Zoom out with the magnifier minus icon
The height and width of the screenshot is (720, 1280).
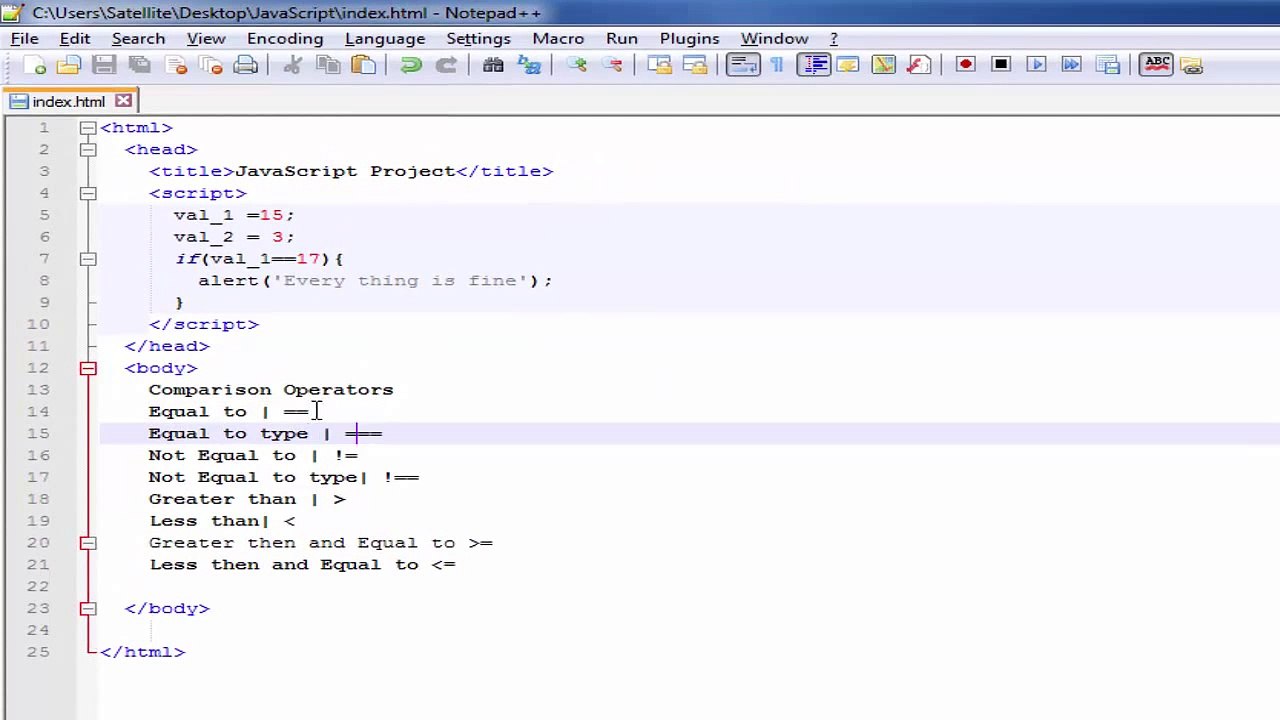point(613,65)
